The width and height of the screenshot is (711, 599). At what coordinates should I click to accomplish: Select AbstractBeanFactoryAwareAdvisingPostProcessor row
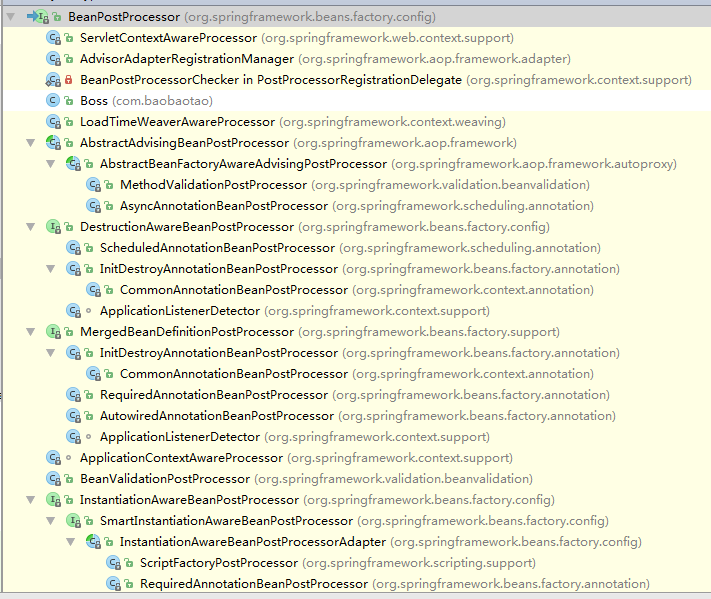[x=356, y=164]
